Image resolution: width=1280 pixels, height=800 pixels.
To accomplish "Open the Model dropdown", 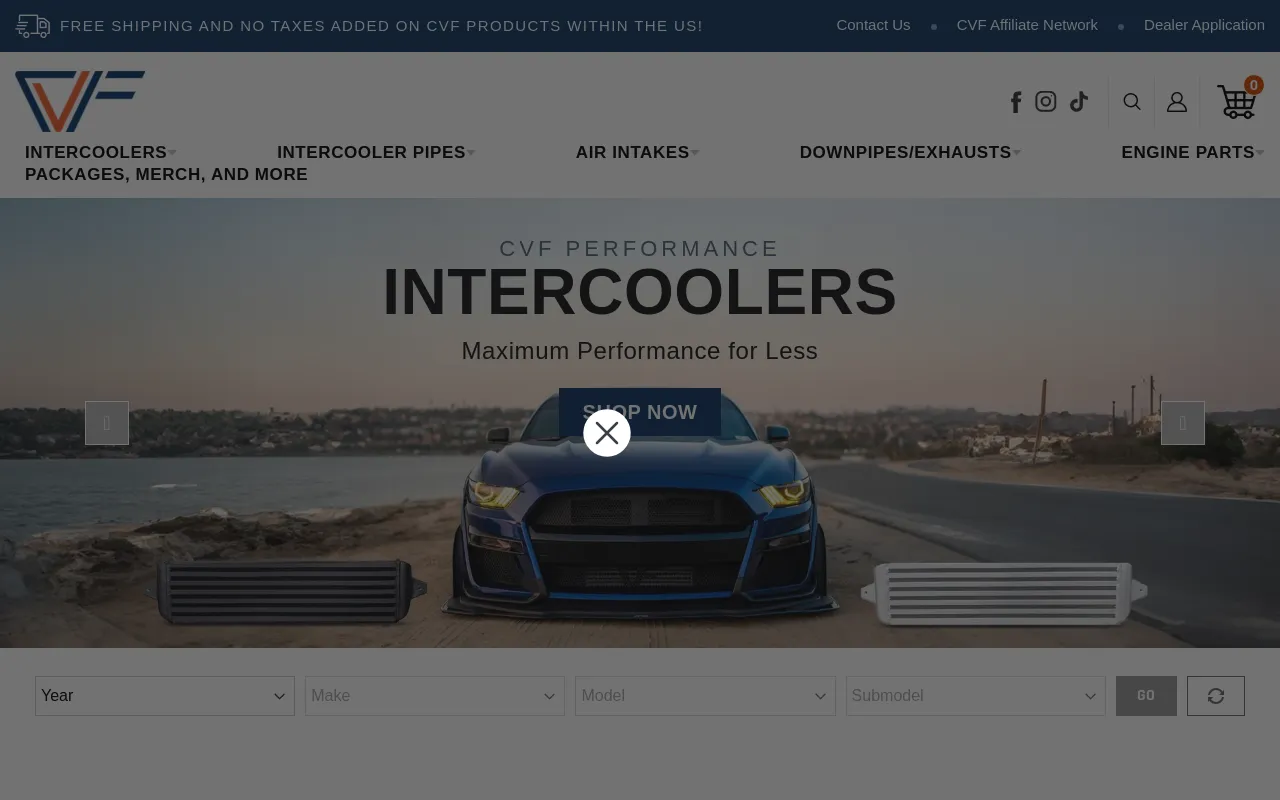I will click(x=705, y=695).
